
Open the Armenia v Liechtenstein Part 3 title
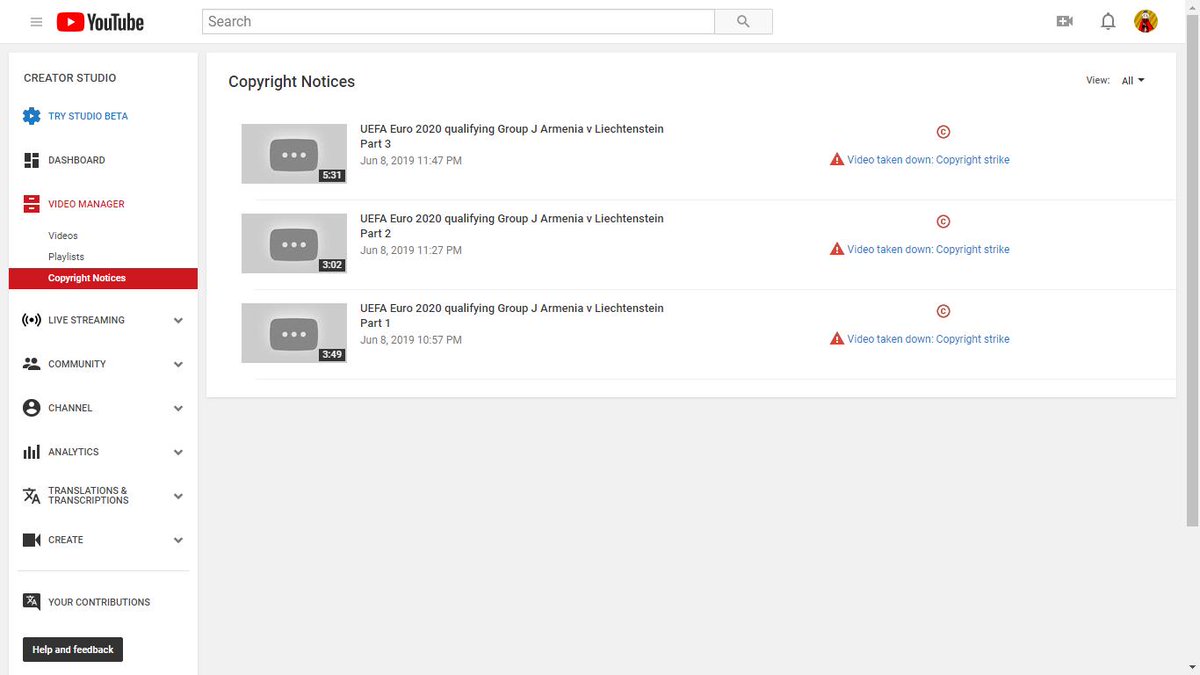coord(512,136)
